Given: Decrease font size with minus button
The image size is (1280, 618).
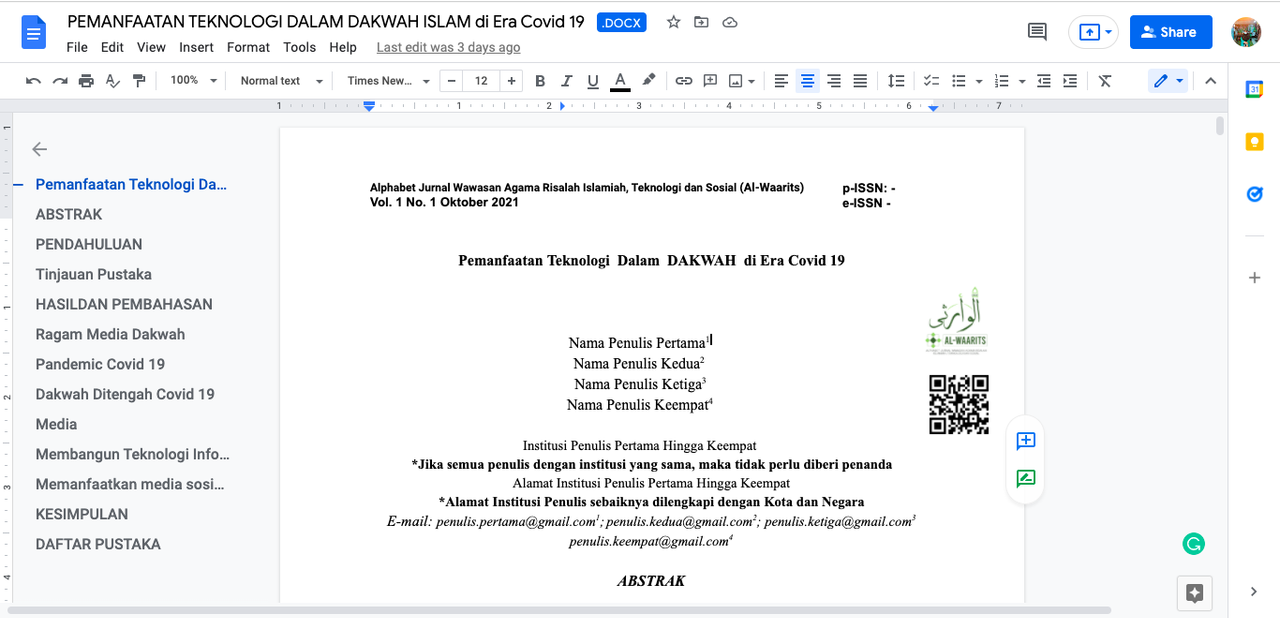Looking at the screenshot, I should pos(453,81).
